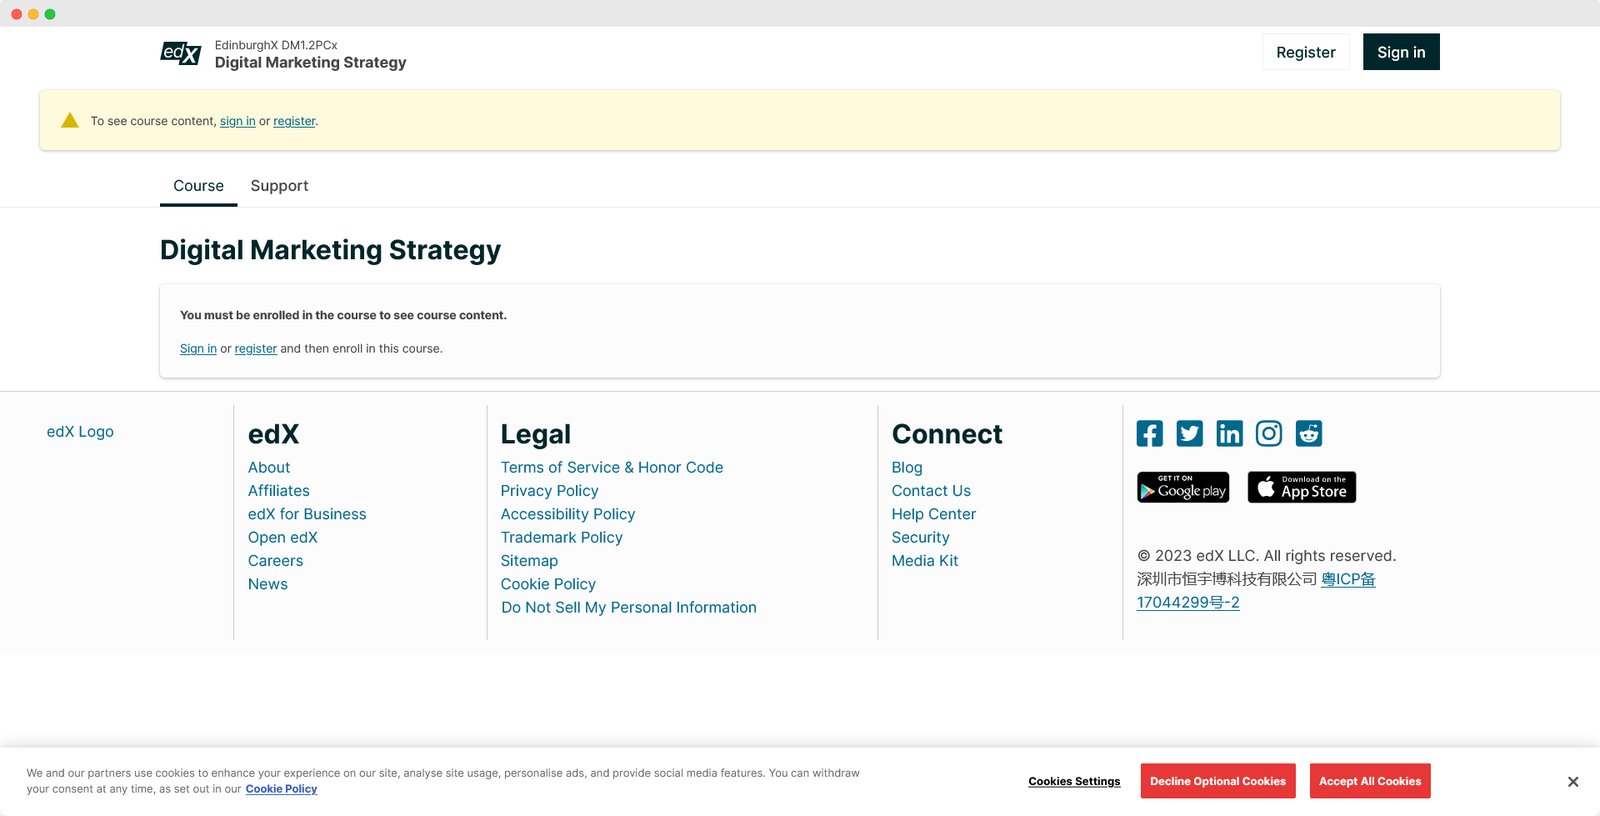The width and height of the screenshot is (1600, 816).
Task: Click the Register button in header
Action: coord(1306,52)
